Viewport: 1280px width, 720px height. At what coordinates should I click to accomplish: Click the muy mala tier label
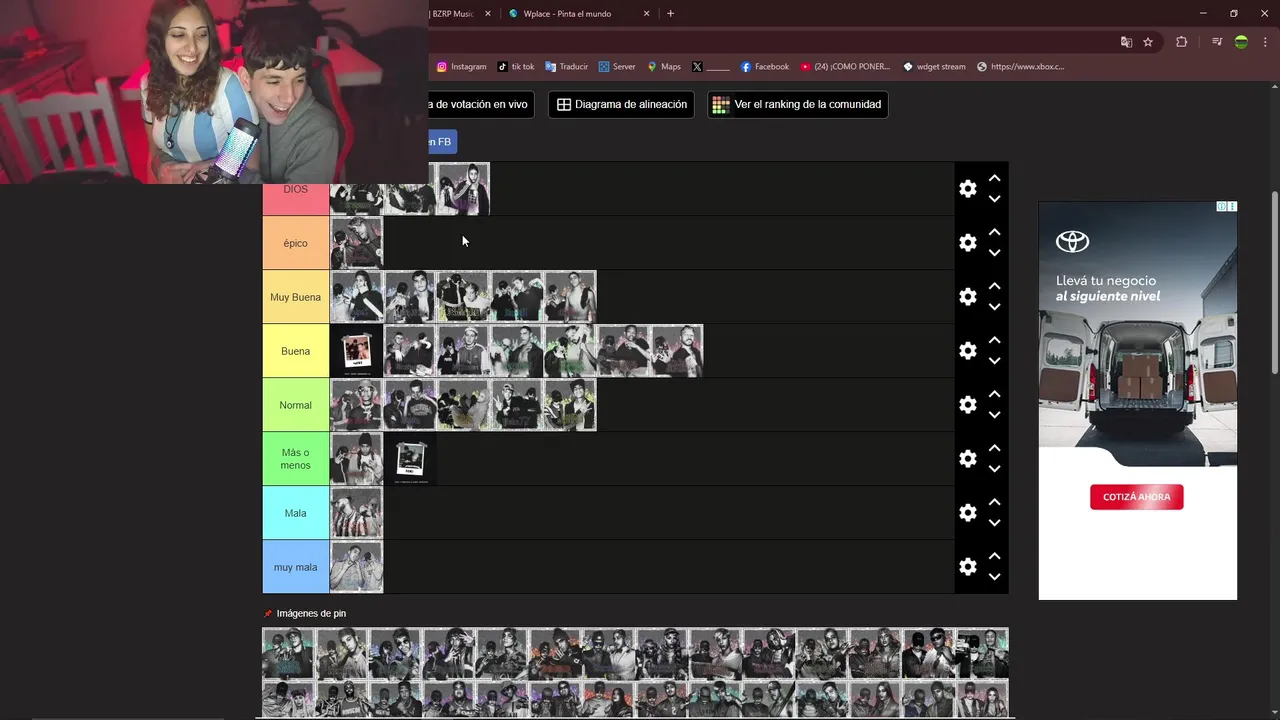296,567
